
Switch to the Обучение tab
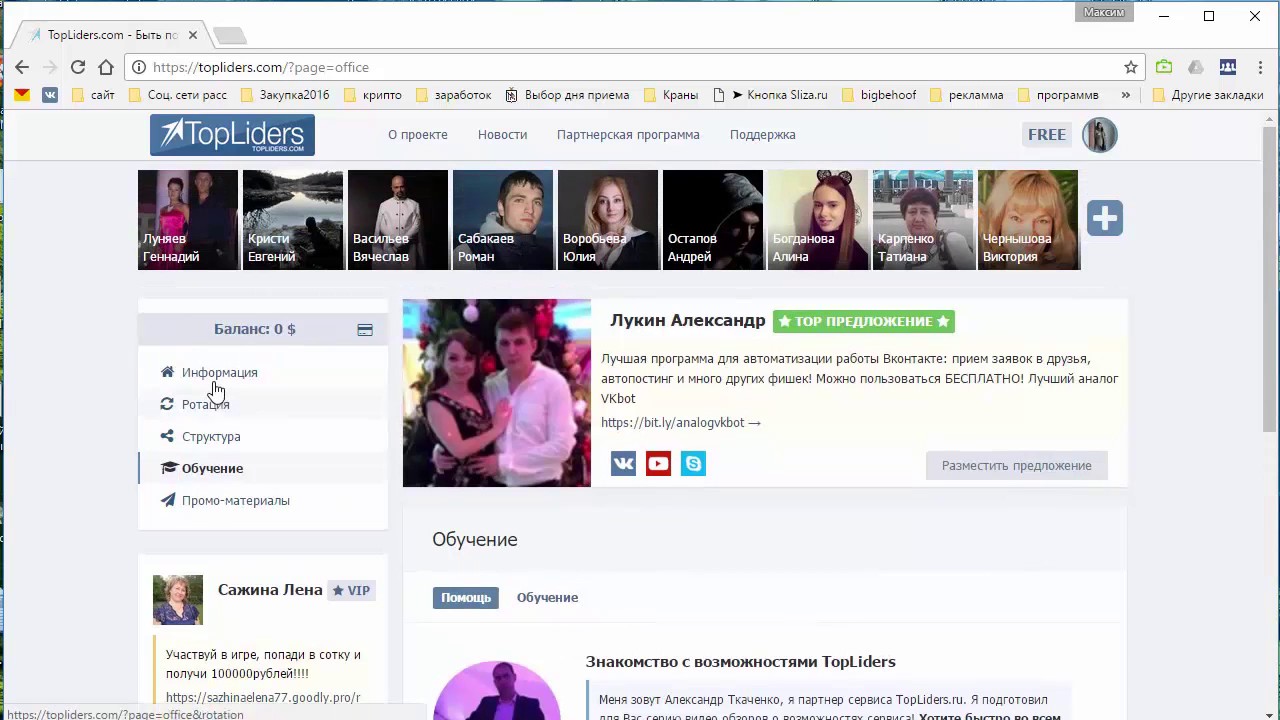coord(547,598)
